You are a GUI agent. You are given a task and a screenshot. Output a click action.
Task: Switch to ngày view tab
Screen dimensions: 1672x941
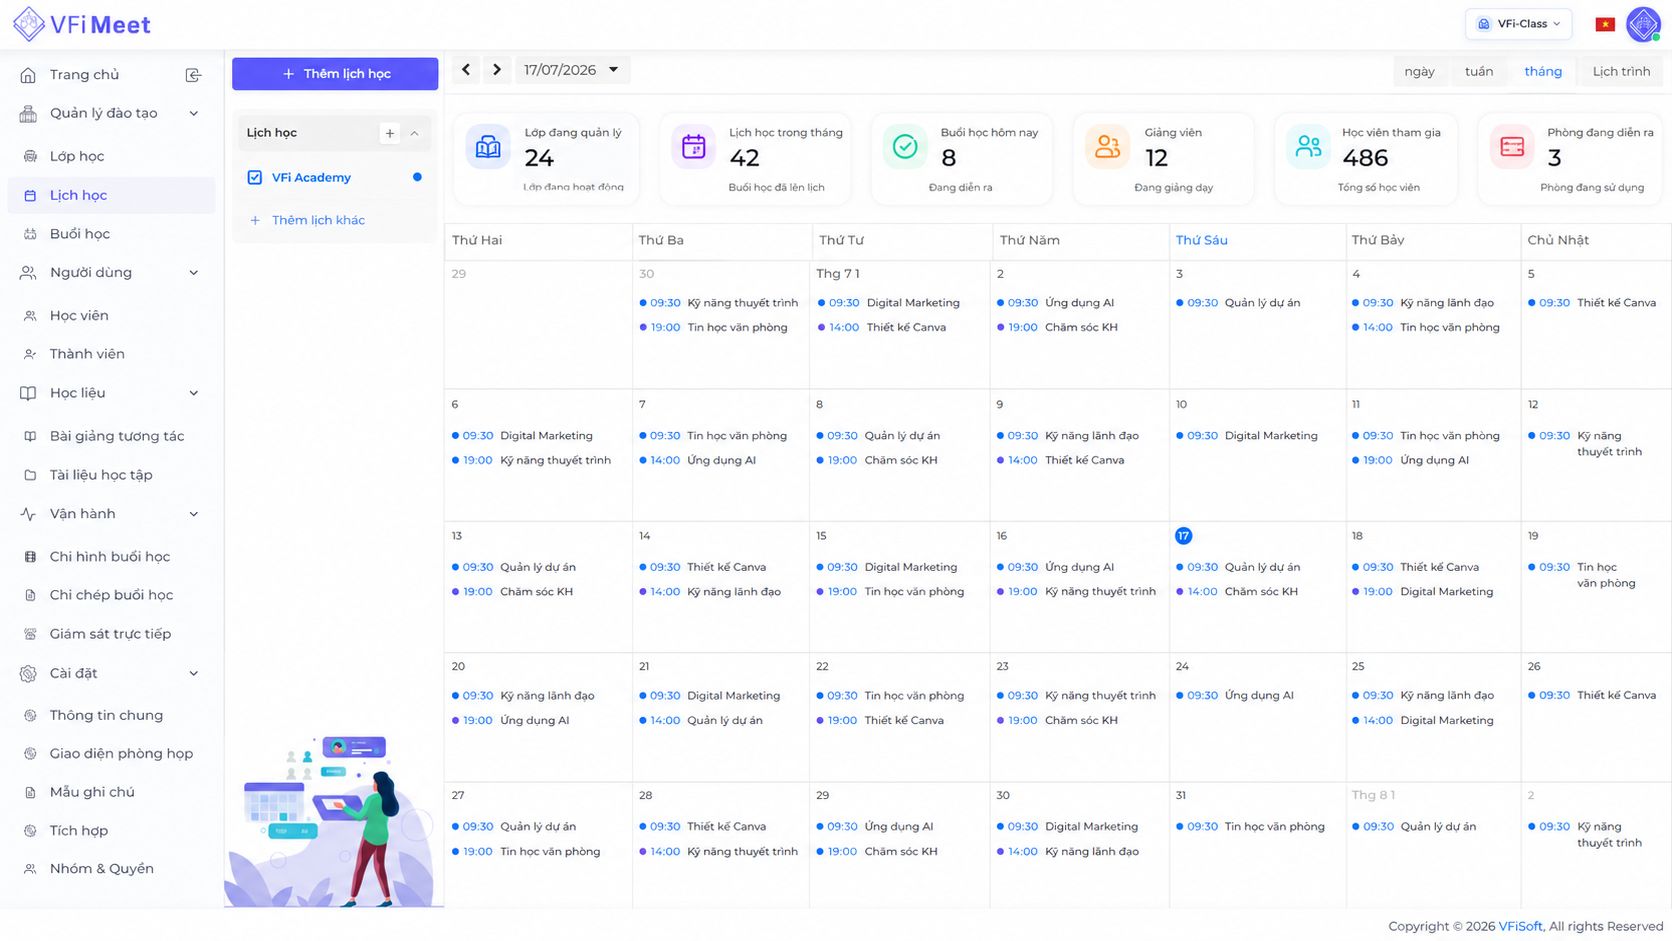(1419, 71)
